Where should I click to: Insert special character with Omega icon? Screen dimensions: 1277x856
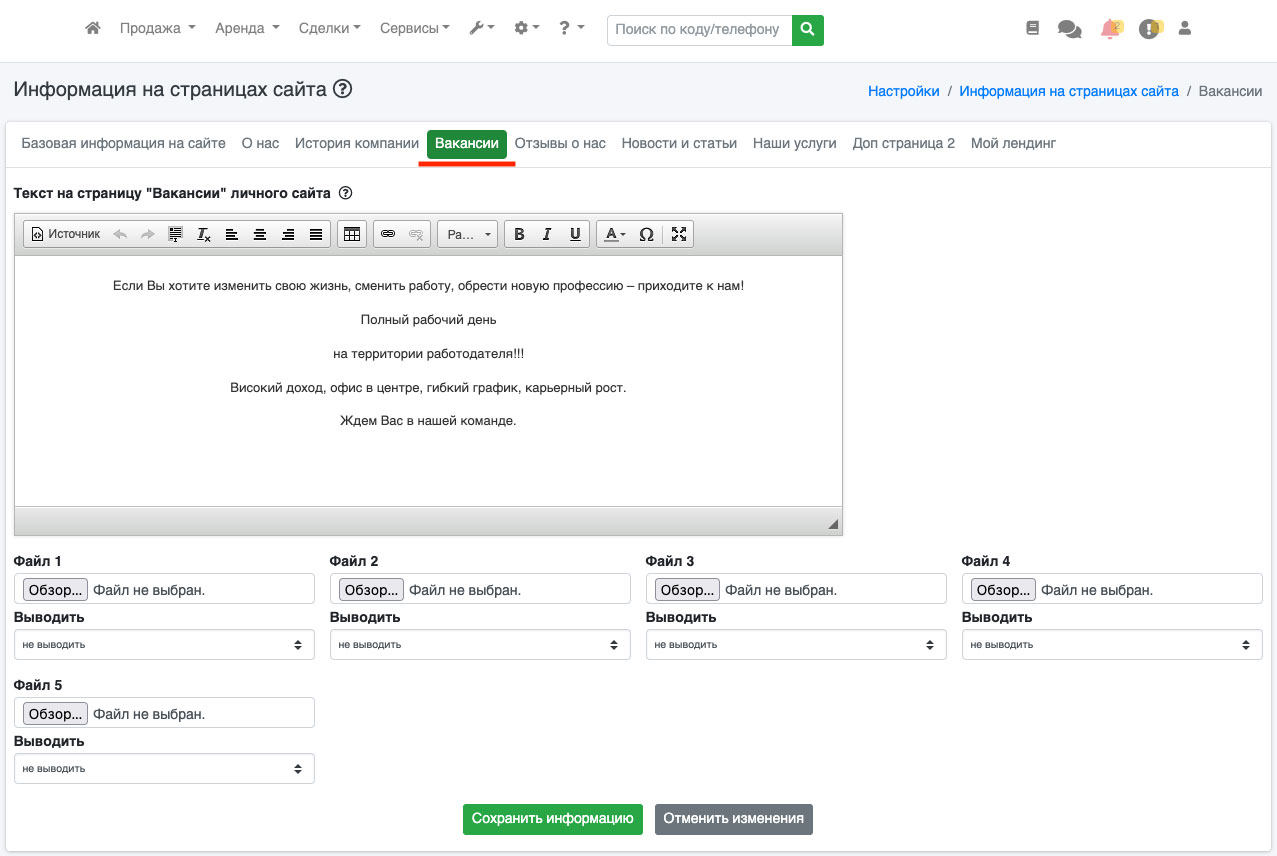[x=646, y=234]
